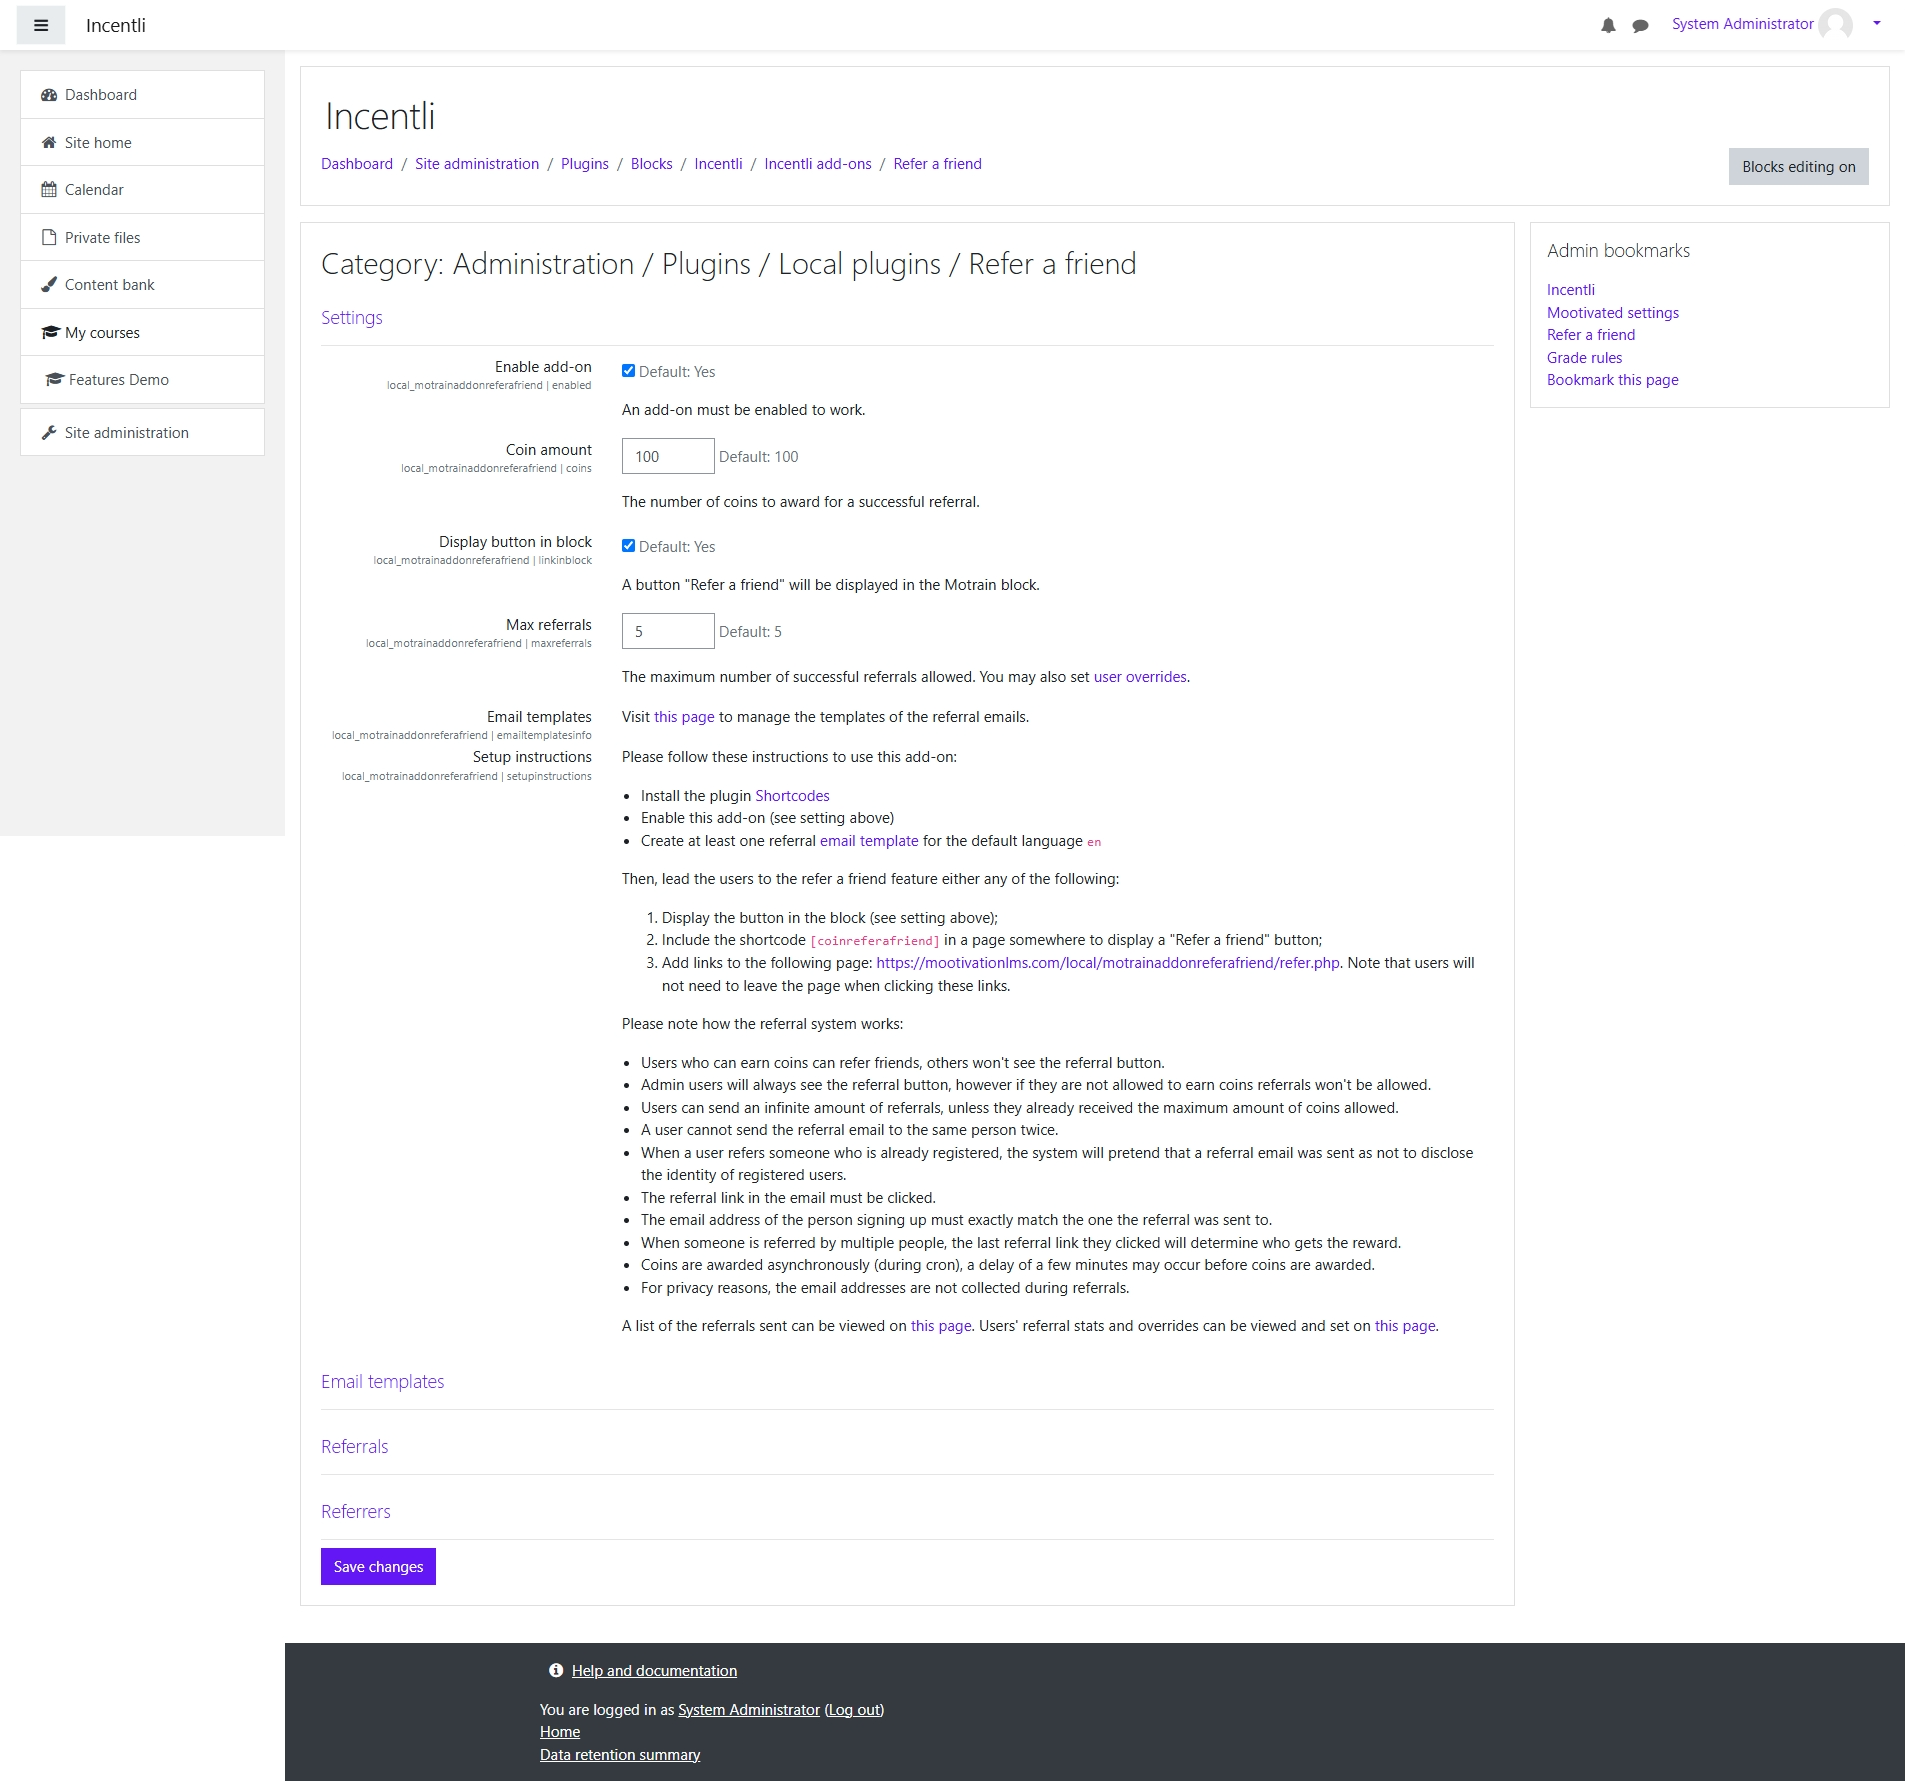Click the Incentli add-ons breadcrumb link
1905x1781 pixels.
[818, 164]
